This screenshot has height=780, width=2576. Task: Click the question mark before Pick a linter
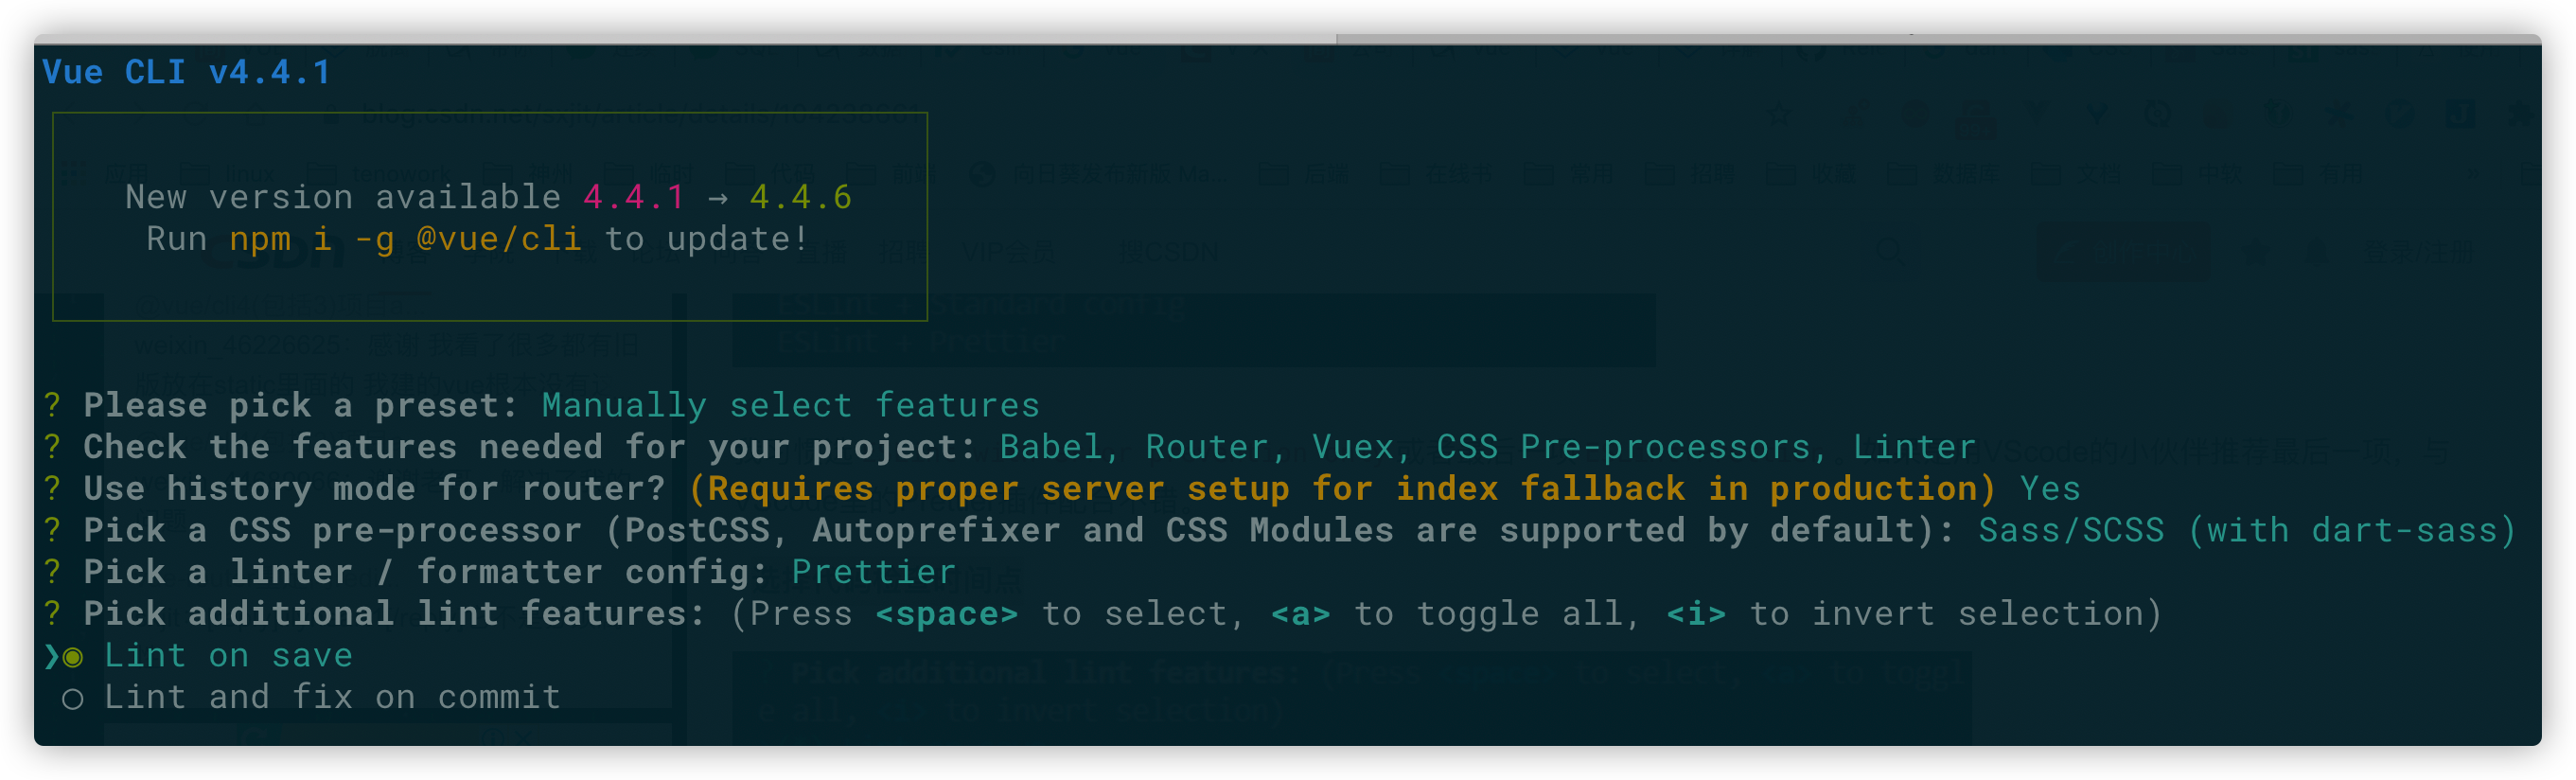click(52, 572)
